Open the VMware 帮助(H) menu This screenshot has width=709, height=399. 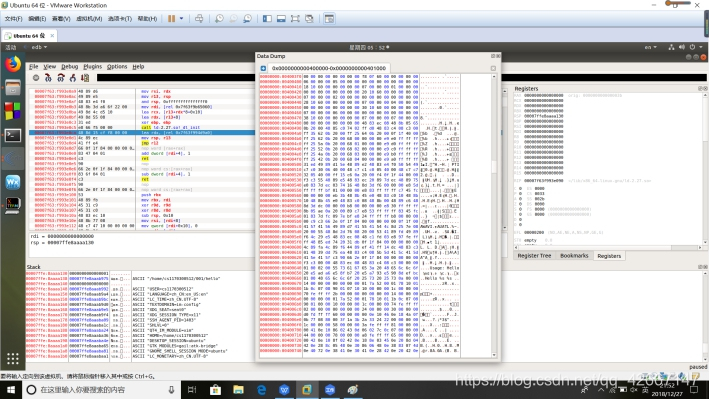click(x=147, y=19)
